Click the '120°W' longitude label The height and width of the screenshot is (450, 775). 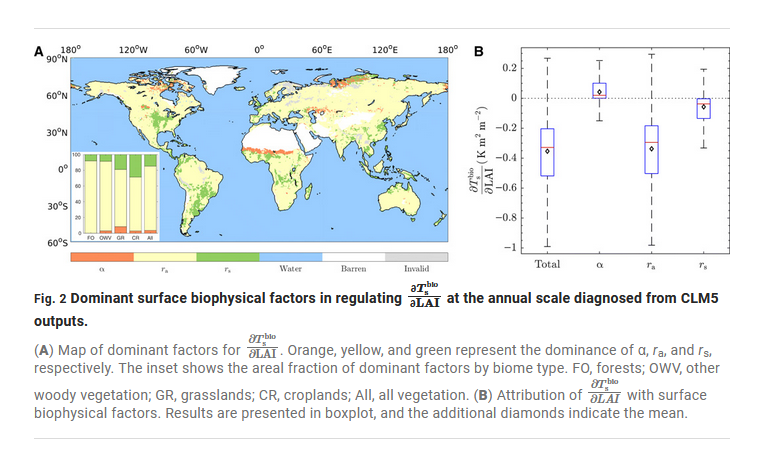(133, 50)
